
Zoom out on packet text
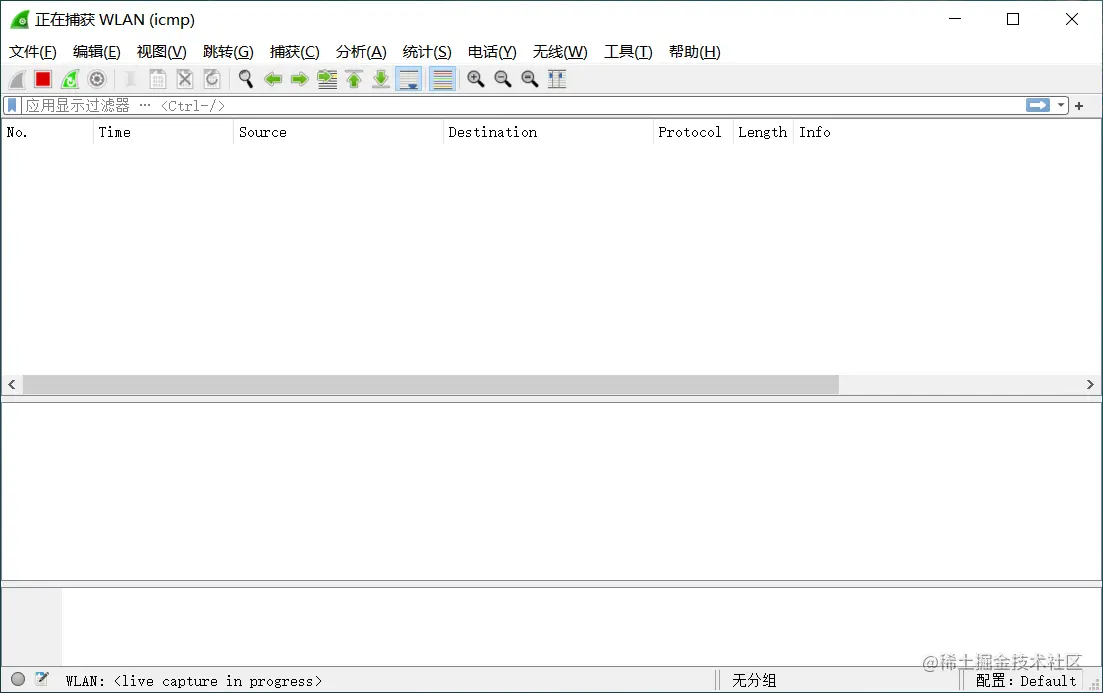pos(502,80)
